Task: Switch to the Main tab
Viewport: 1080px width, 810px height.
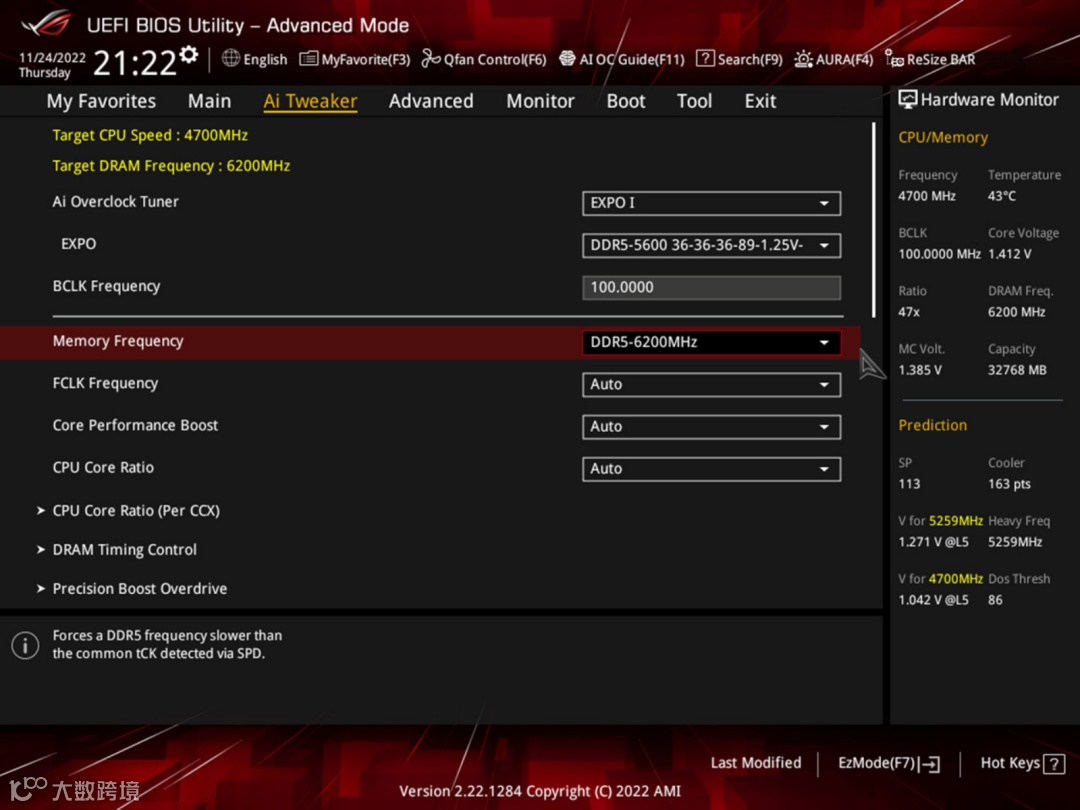Action: (209, 101)
